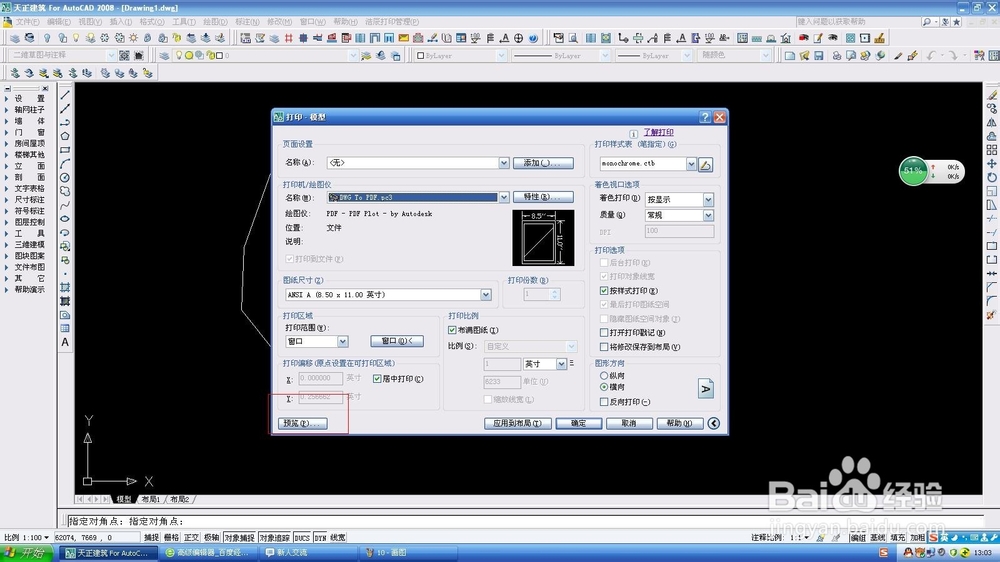Click the favorites star icon near help search

tap(957, 22)
